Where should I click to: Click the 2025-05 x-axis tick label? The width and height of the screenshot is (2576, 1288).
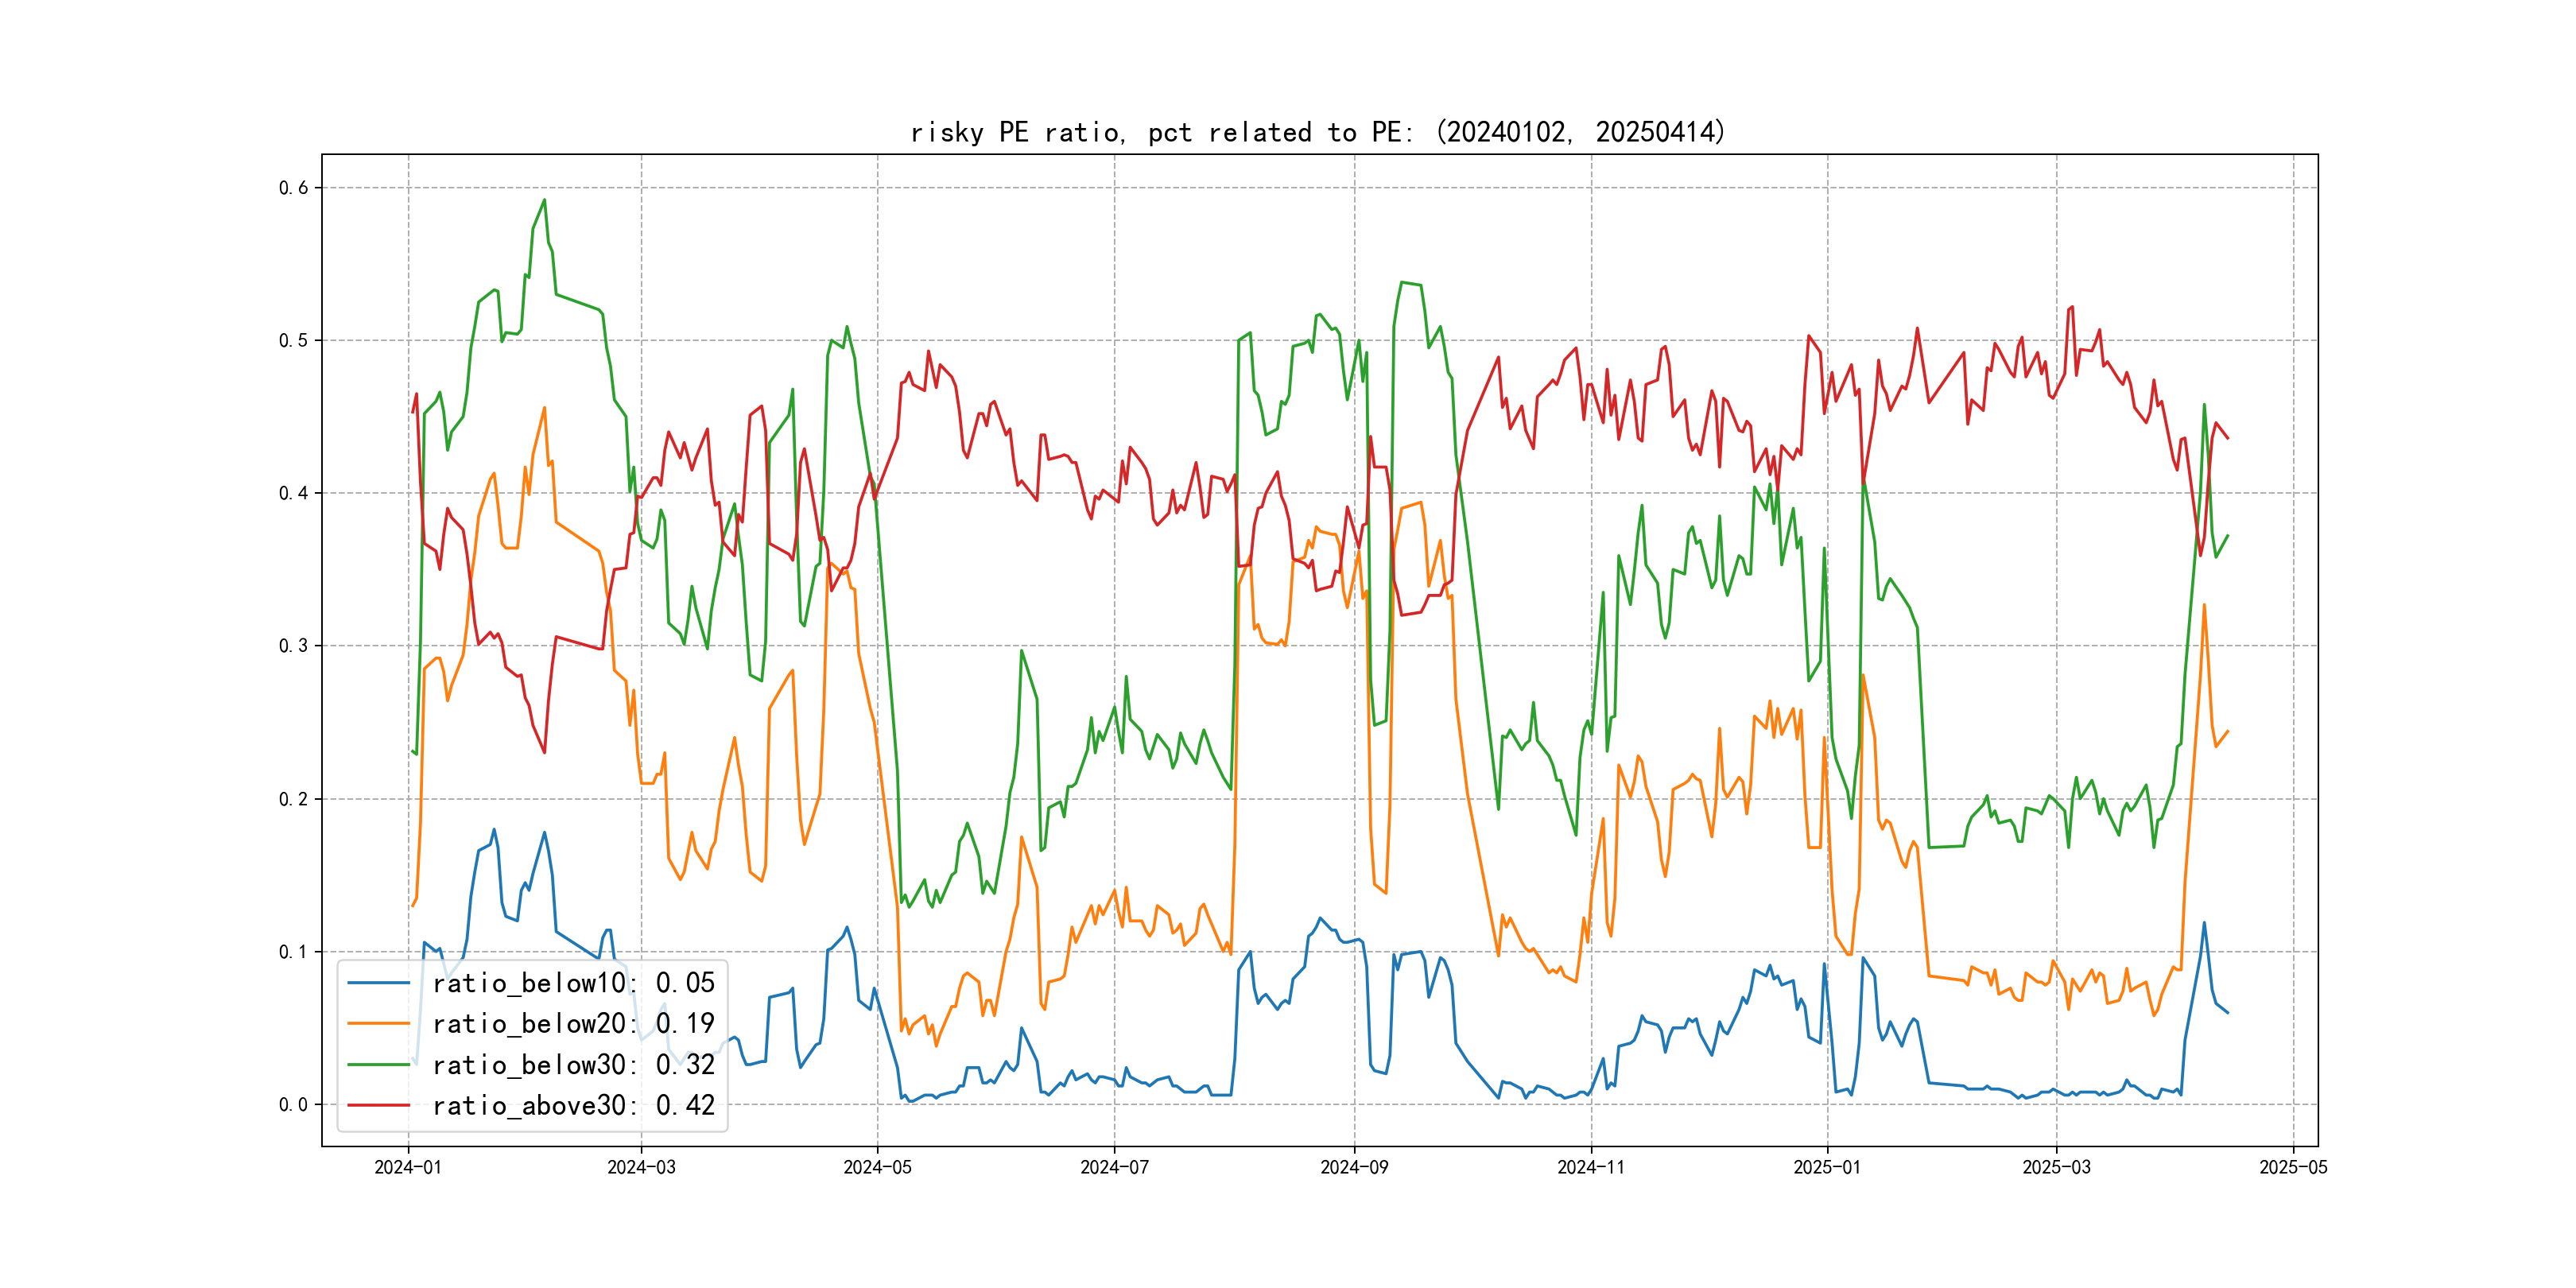(x=2293, y=1167)
